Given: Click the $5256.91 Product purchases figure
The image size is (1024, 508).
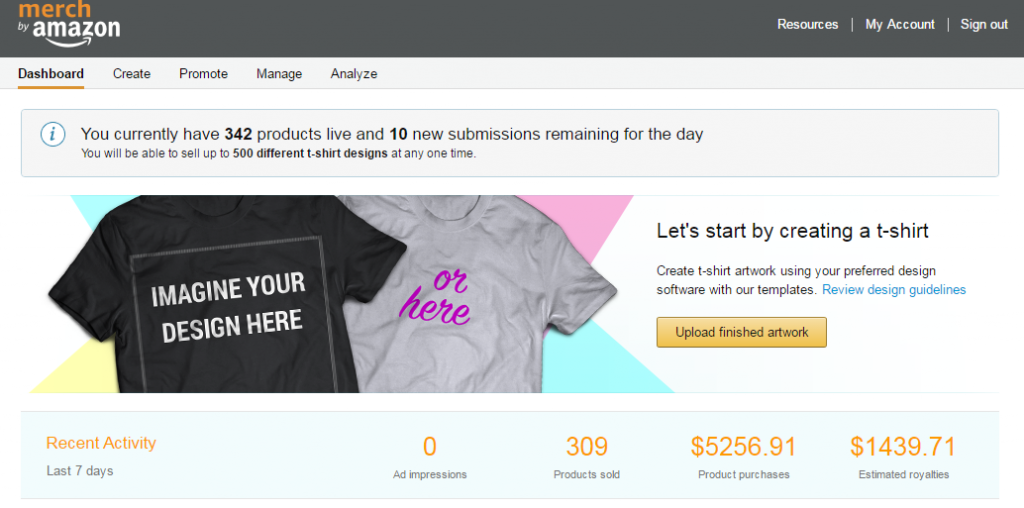Looking at the screenshot, I should click(x=744, y=447).
